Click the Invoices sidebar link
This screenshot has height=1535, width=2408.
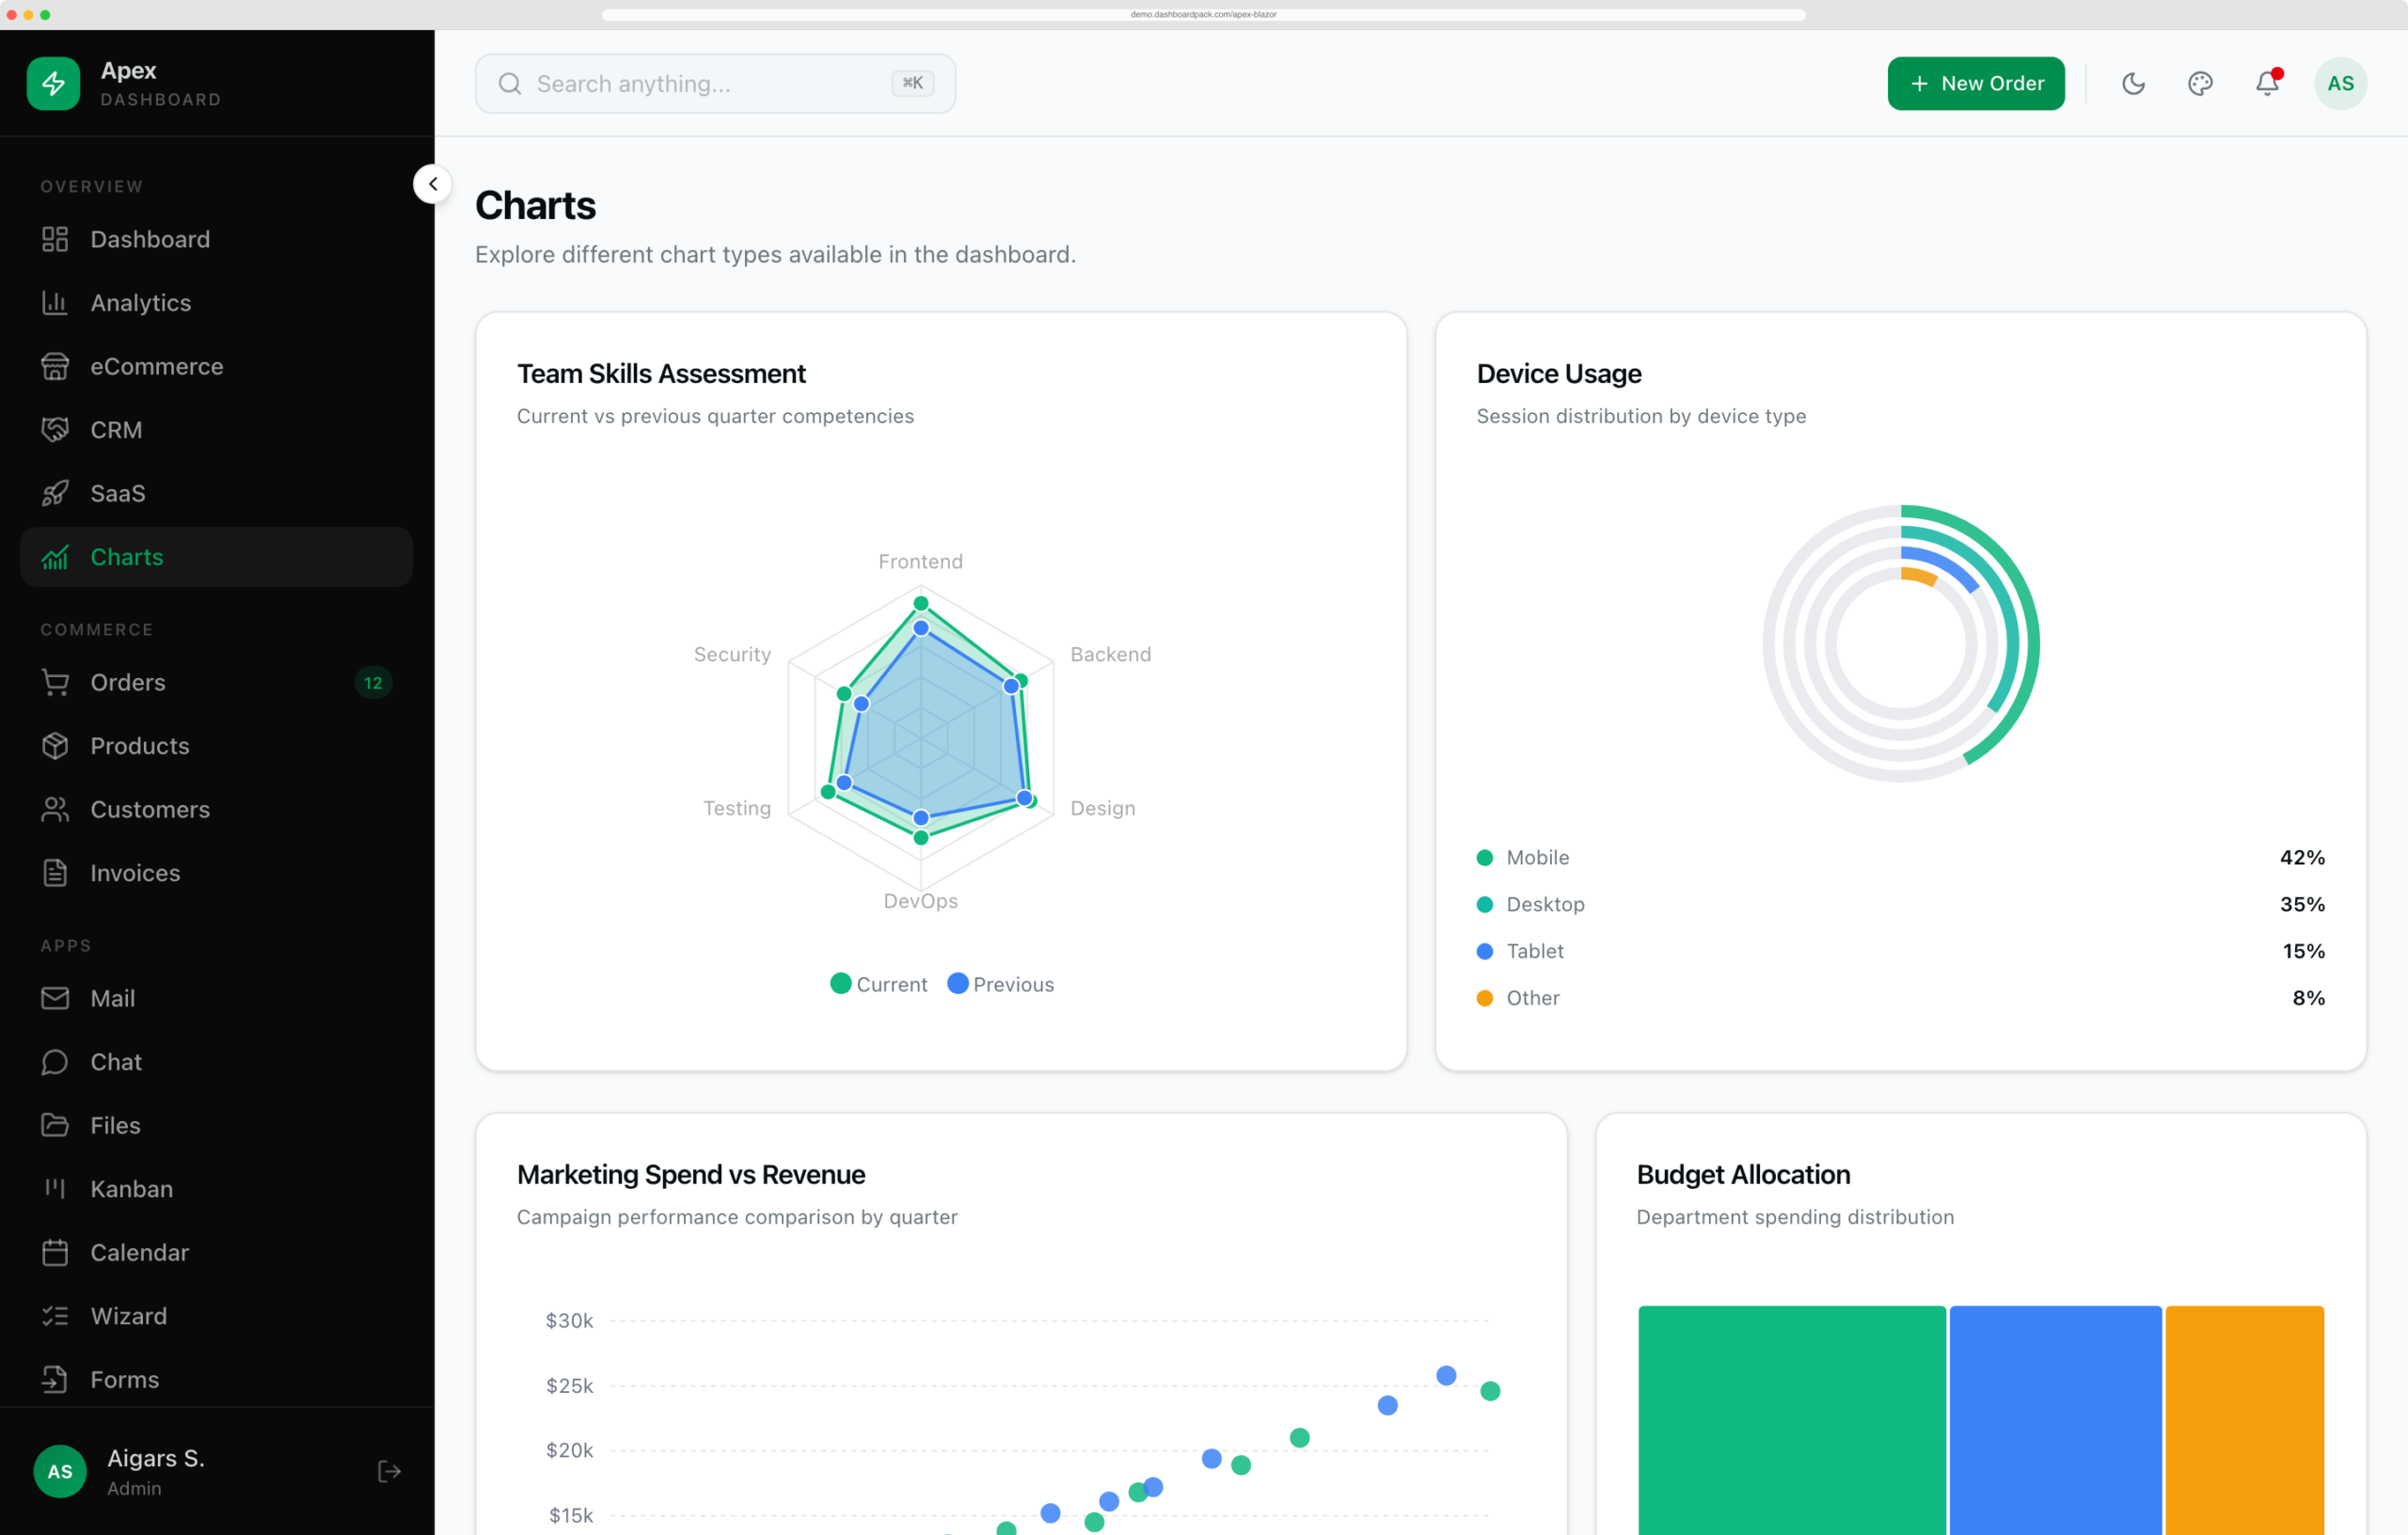coord(216,872)
